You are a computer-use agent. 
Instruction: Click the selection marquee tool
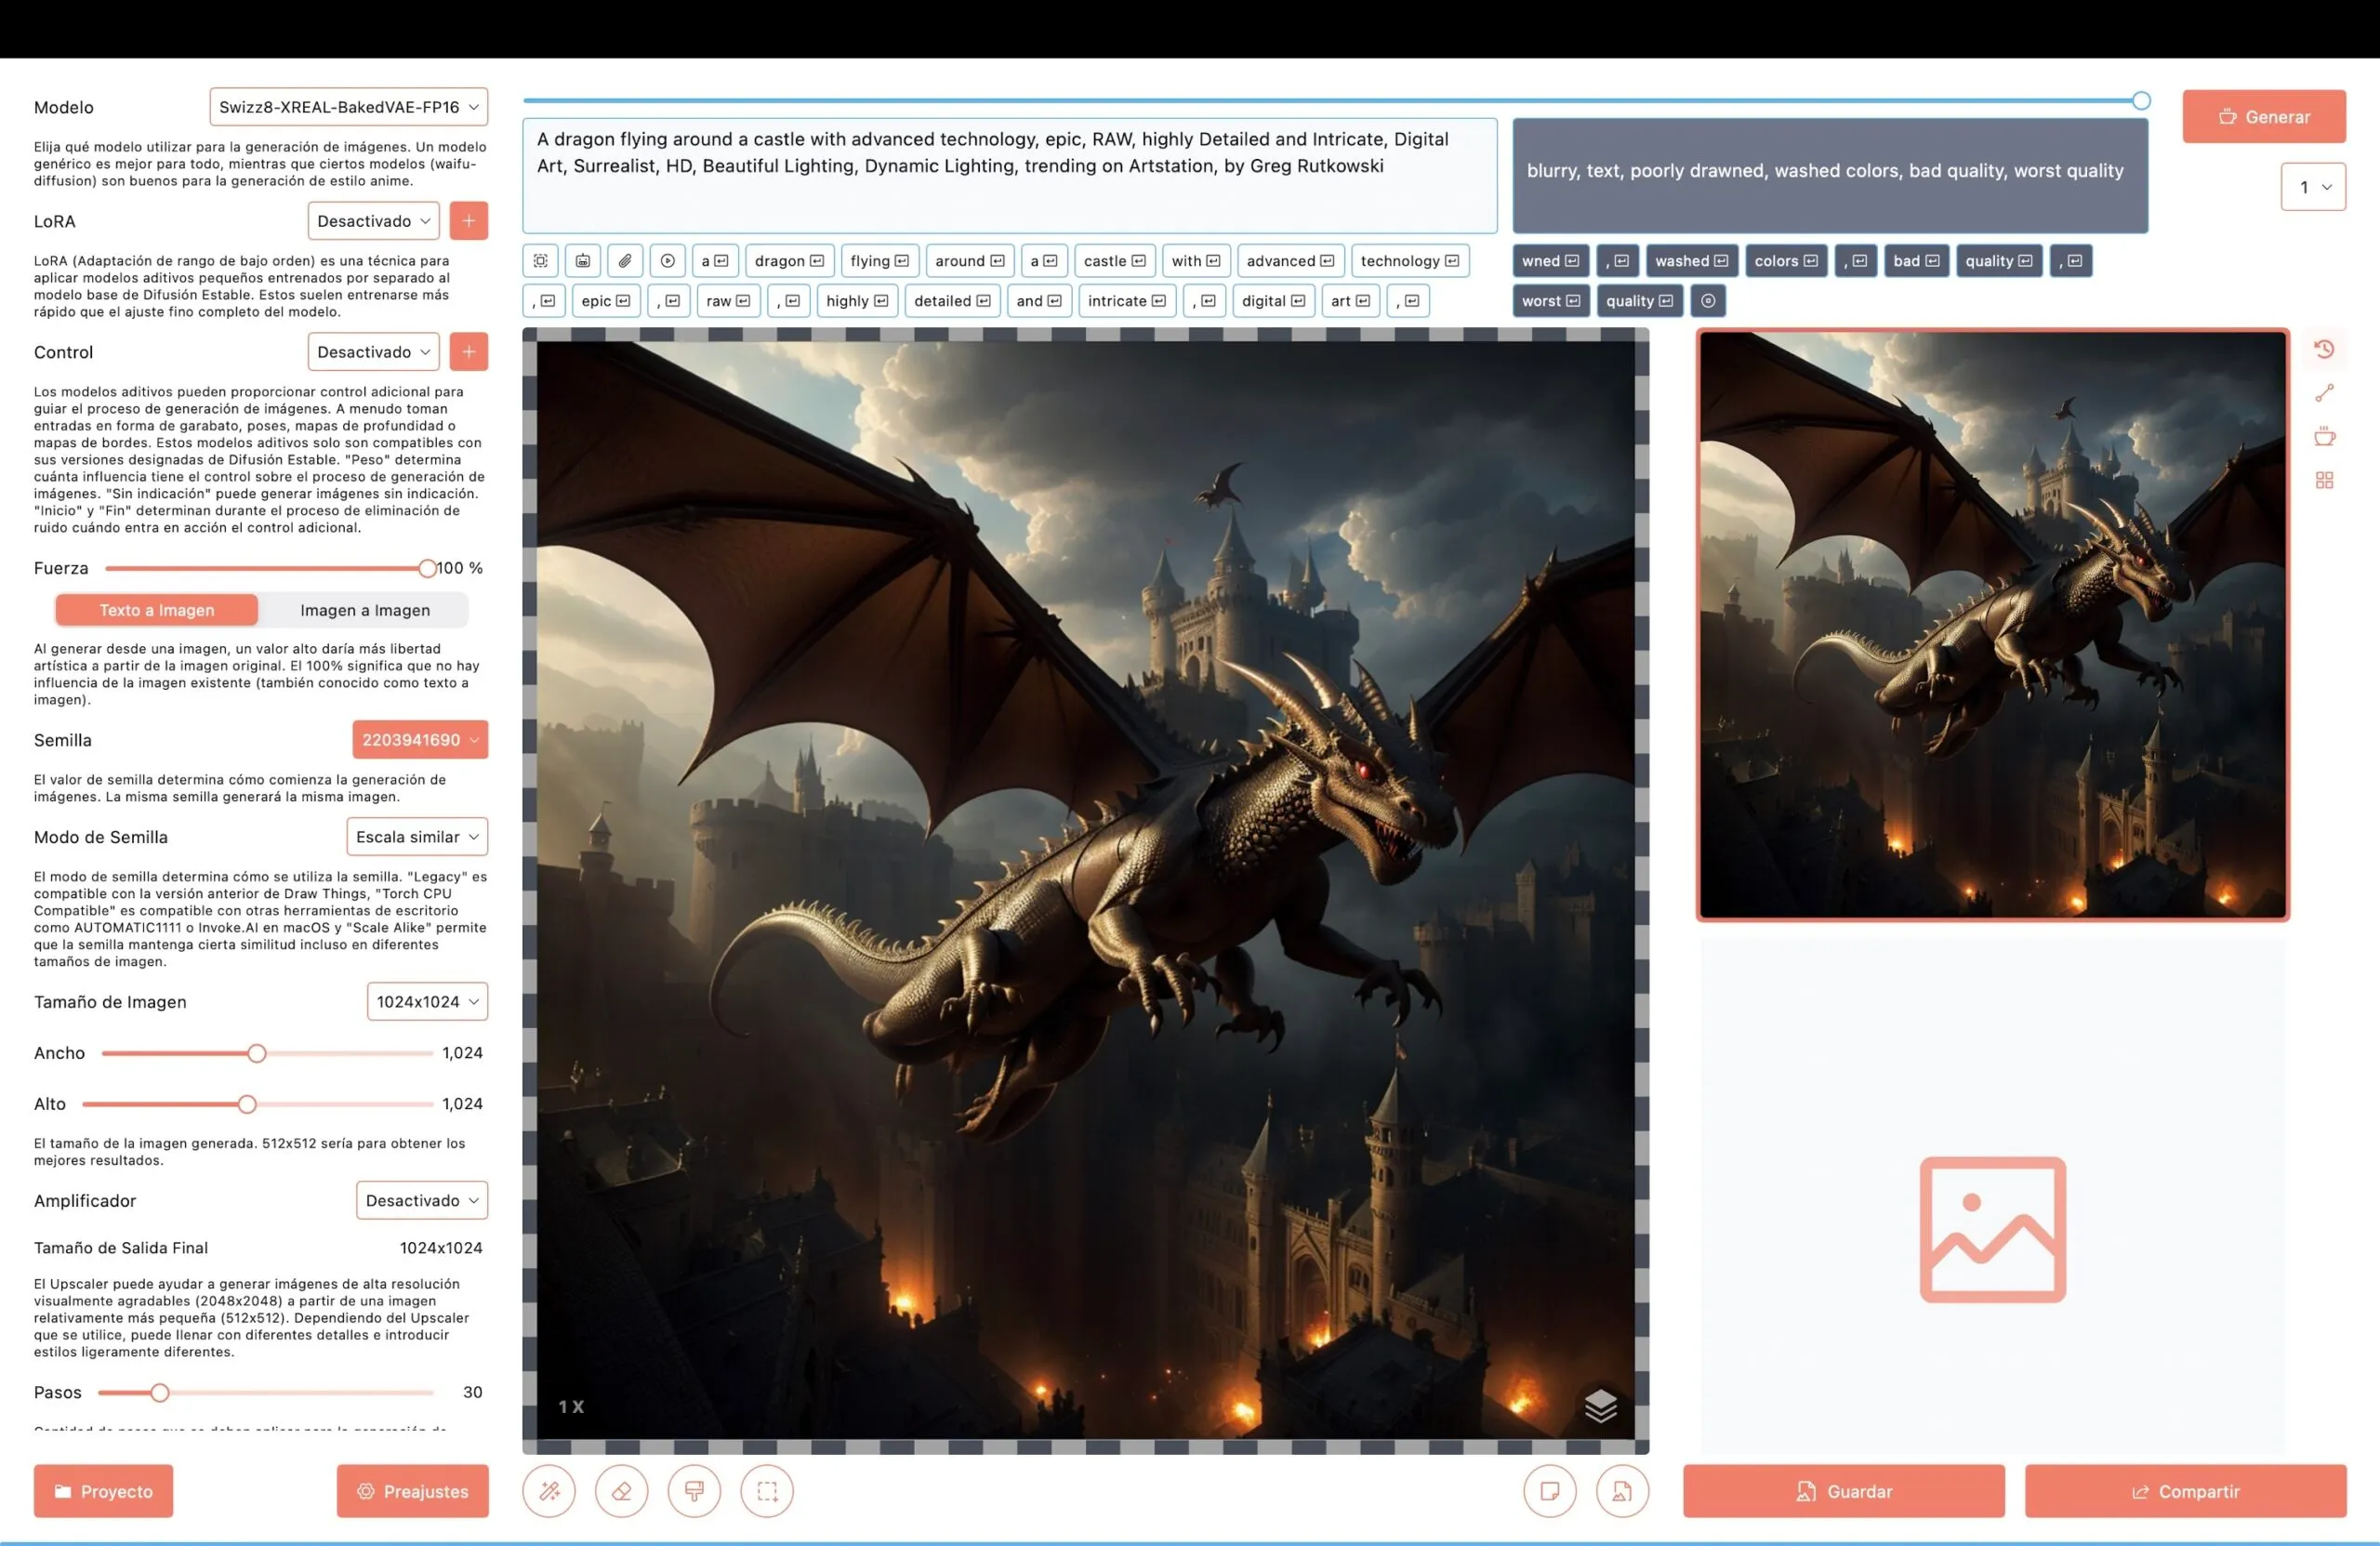tap(767, 1491)
